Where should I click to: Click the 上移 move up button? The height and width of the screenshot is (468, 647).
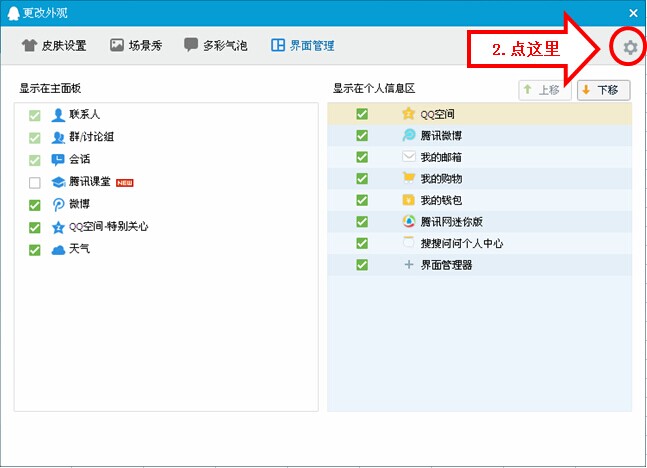[x=545, y=90]
